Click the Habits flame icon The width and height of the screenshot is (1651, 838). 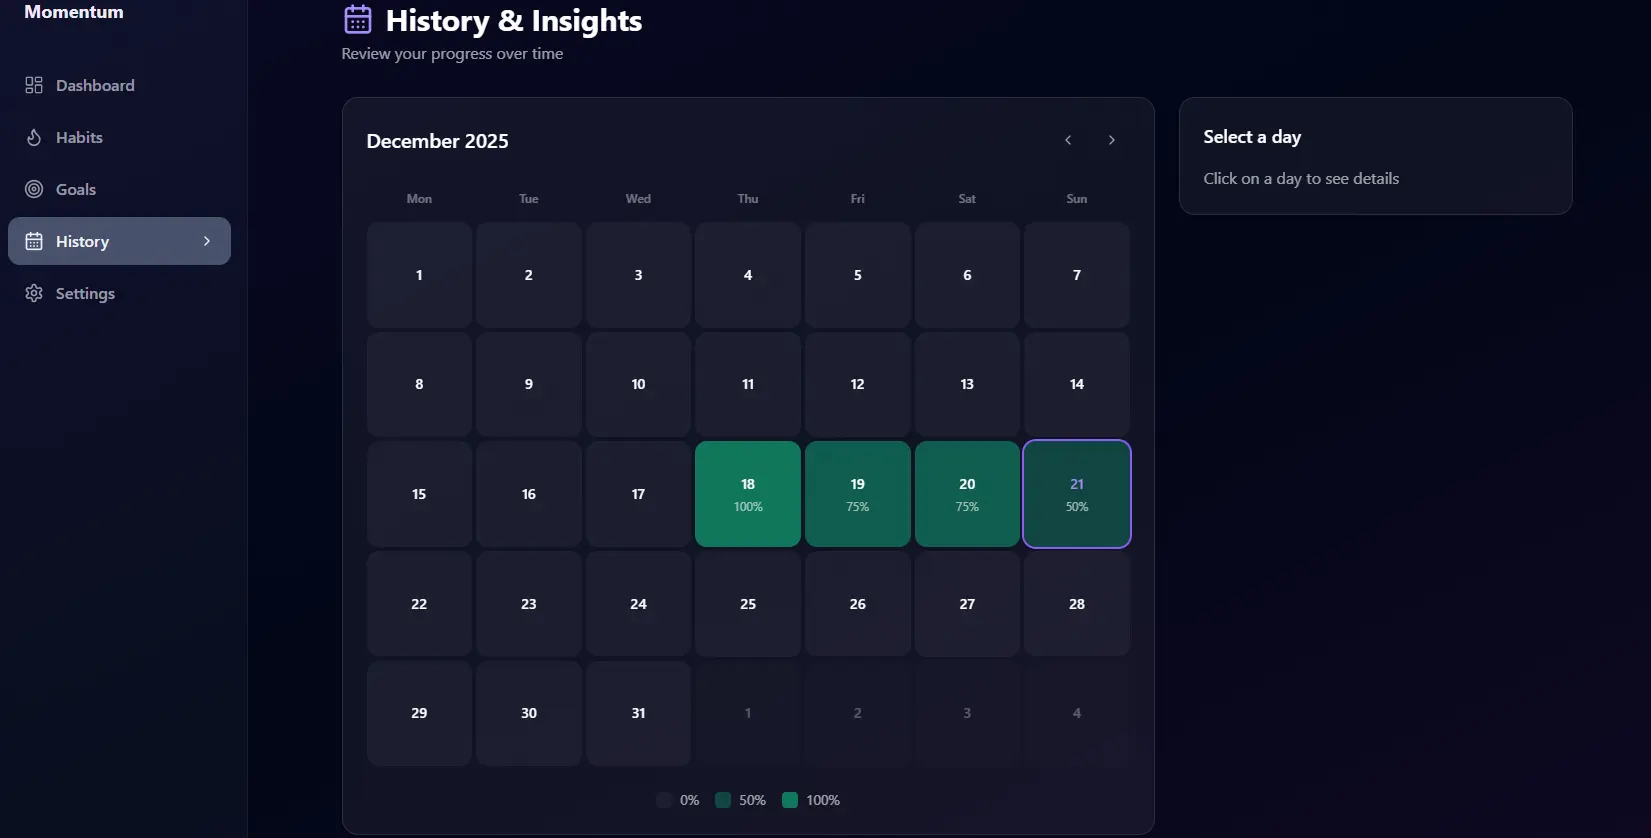[x=34, y=137]
